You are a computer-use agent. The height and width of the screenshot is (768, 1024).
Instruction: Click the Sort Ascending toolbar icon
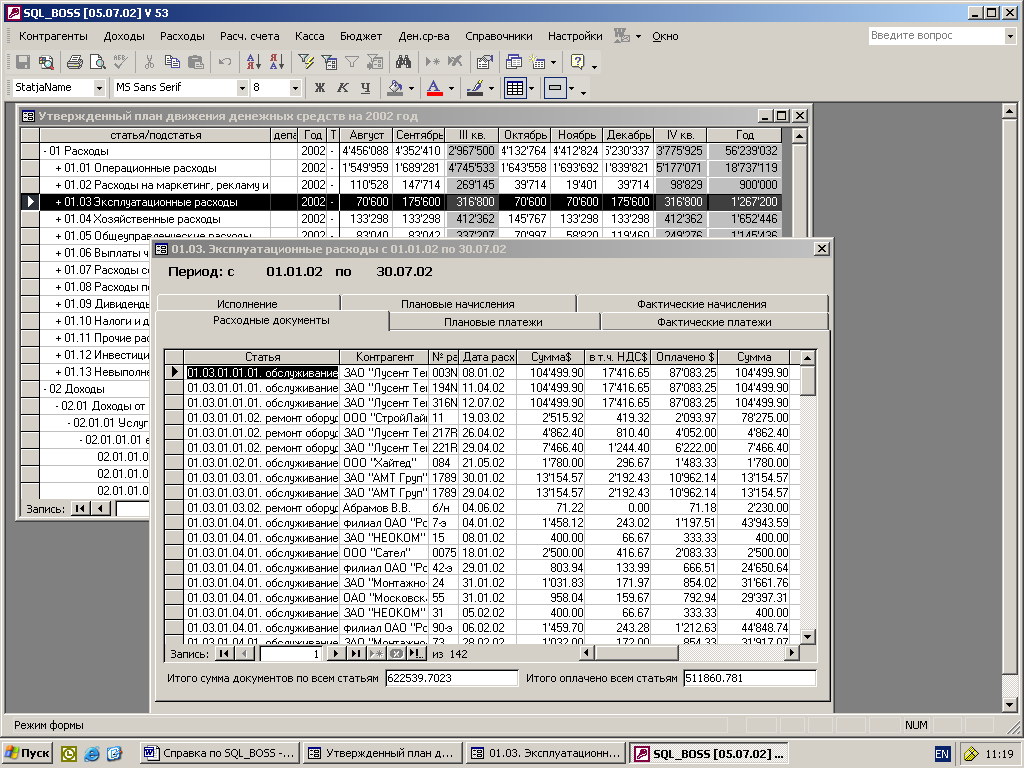pos(252,62)
